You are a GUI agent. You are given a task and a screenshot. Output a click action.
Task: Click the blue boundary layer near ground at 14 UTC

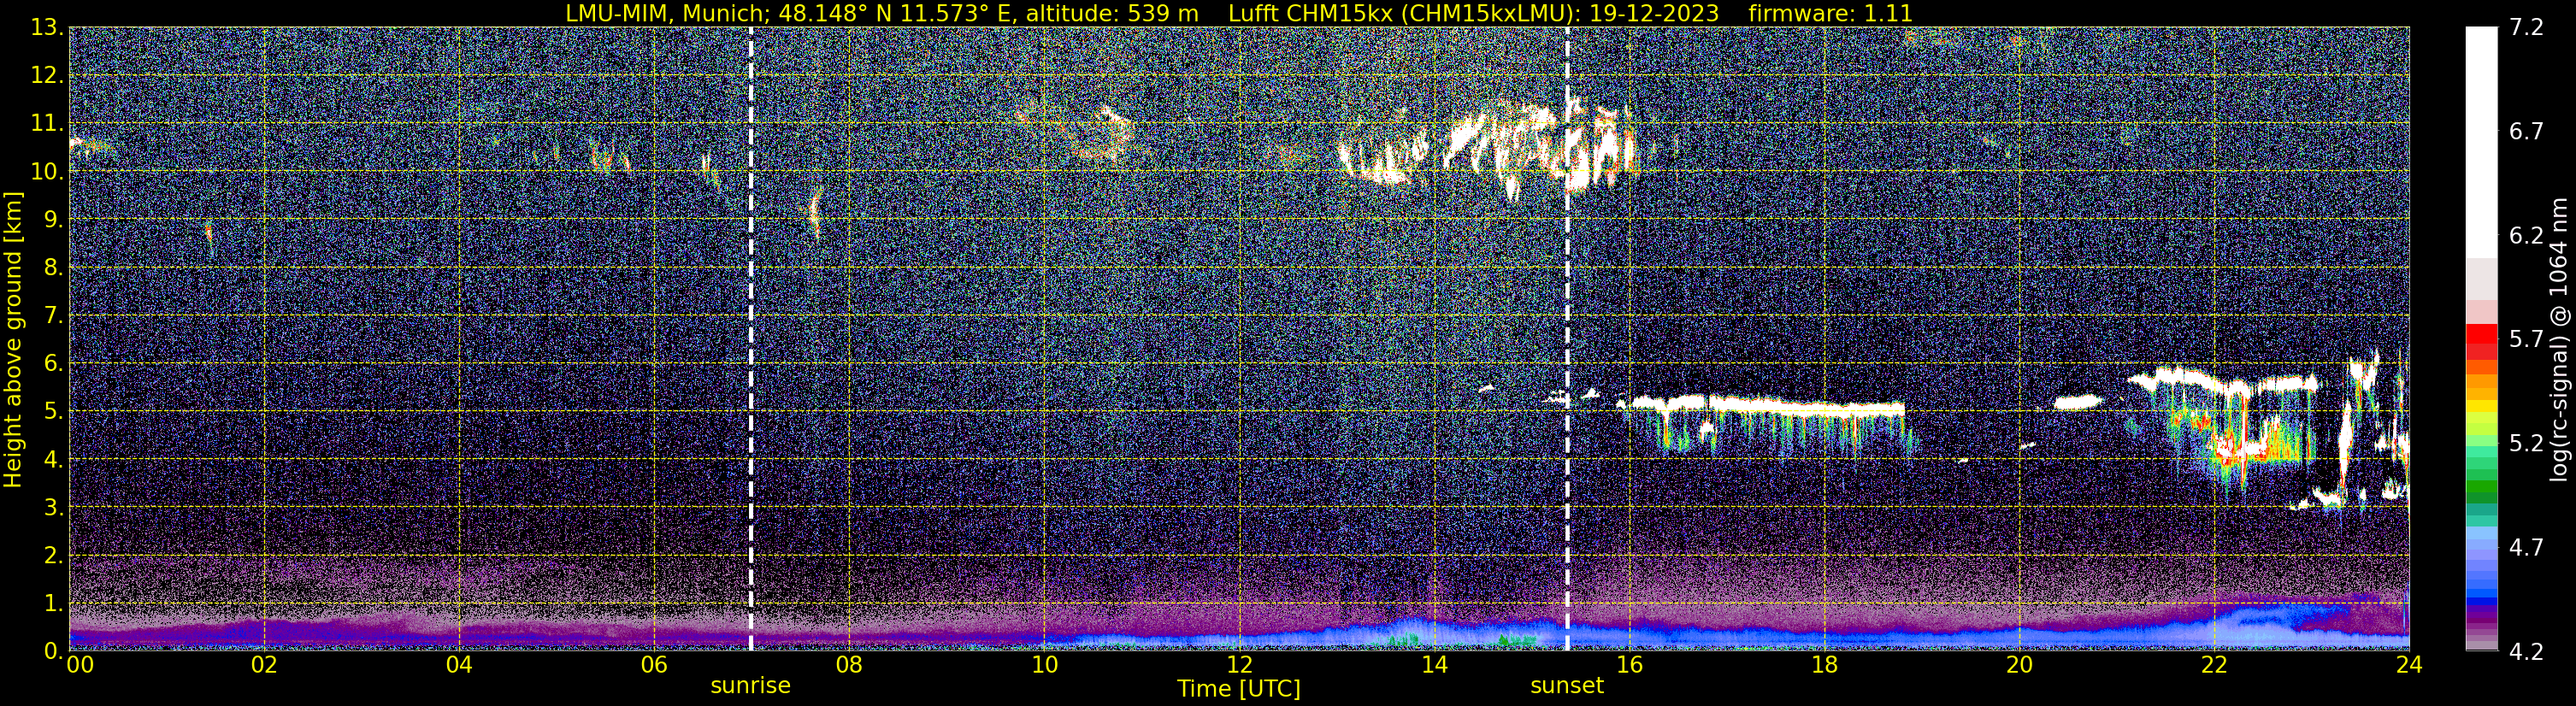click(1434, 633)
